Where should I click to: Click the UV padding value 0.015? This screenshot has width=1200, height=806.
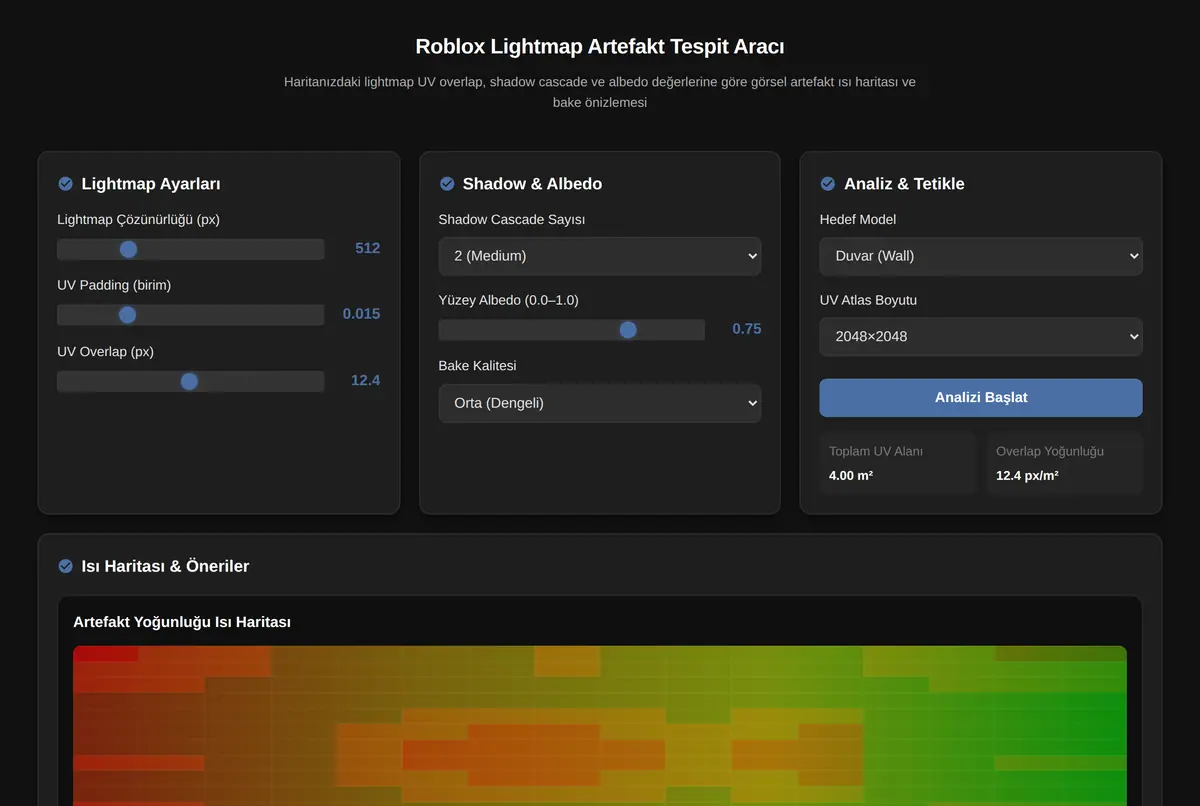tap(361, 314)
